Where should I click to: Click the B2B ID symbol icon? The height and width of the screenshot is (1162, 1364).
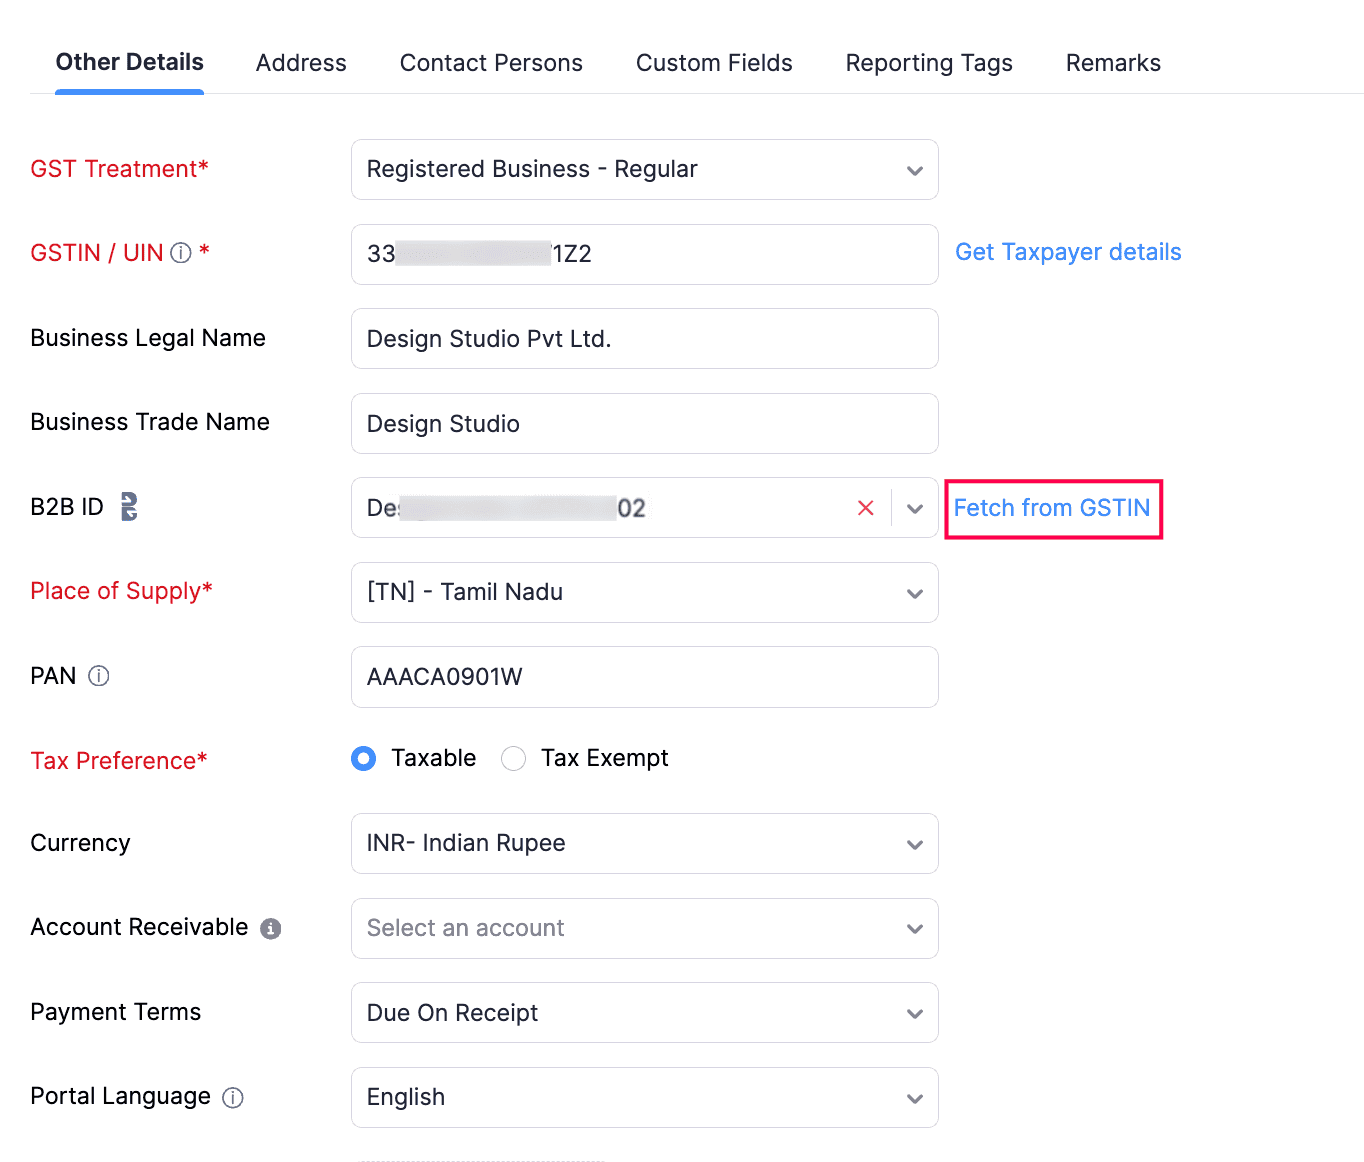pos(129,507)
